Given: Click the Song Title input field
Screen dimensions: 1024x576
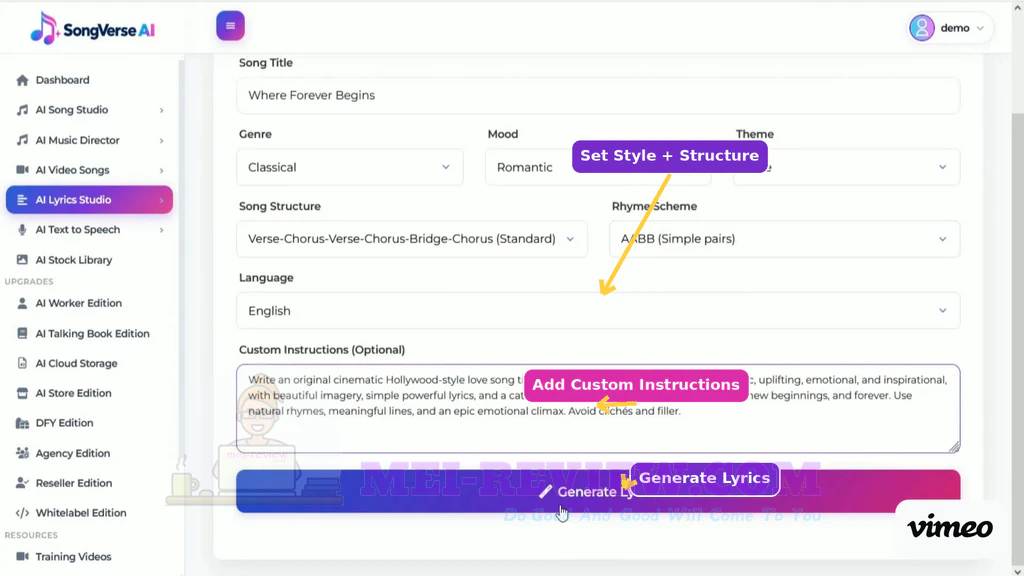Looking at the screenshot, I should tap(598, 95).
